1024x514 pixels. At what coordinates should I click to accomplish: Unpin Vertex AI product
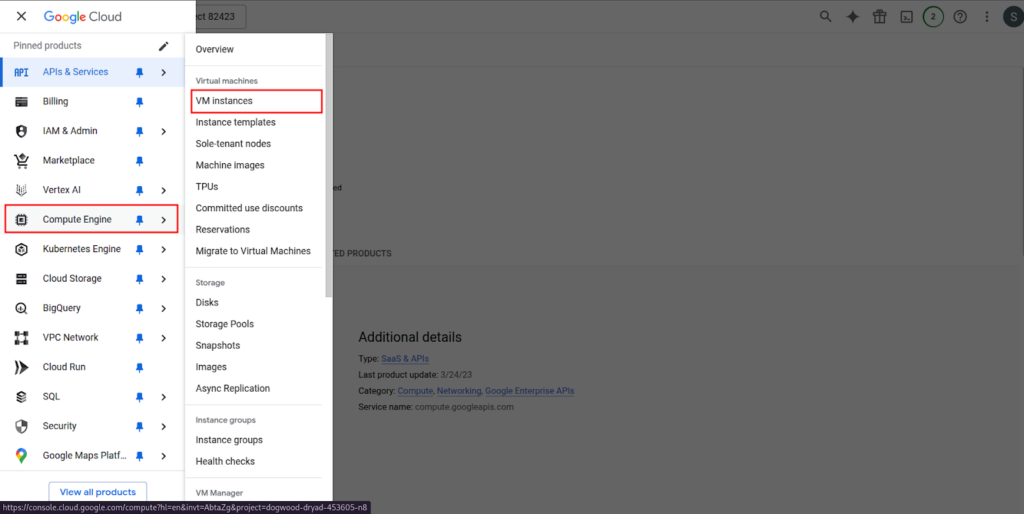(139, 190)
